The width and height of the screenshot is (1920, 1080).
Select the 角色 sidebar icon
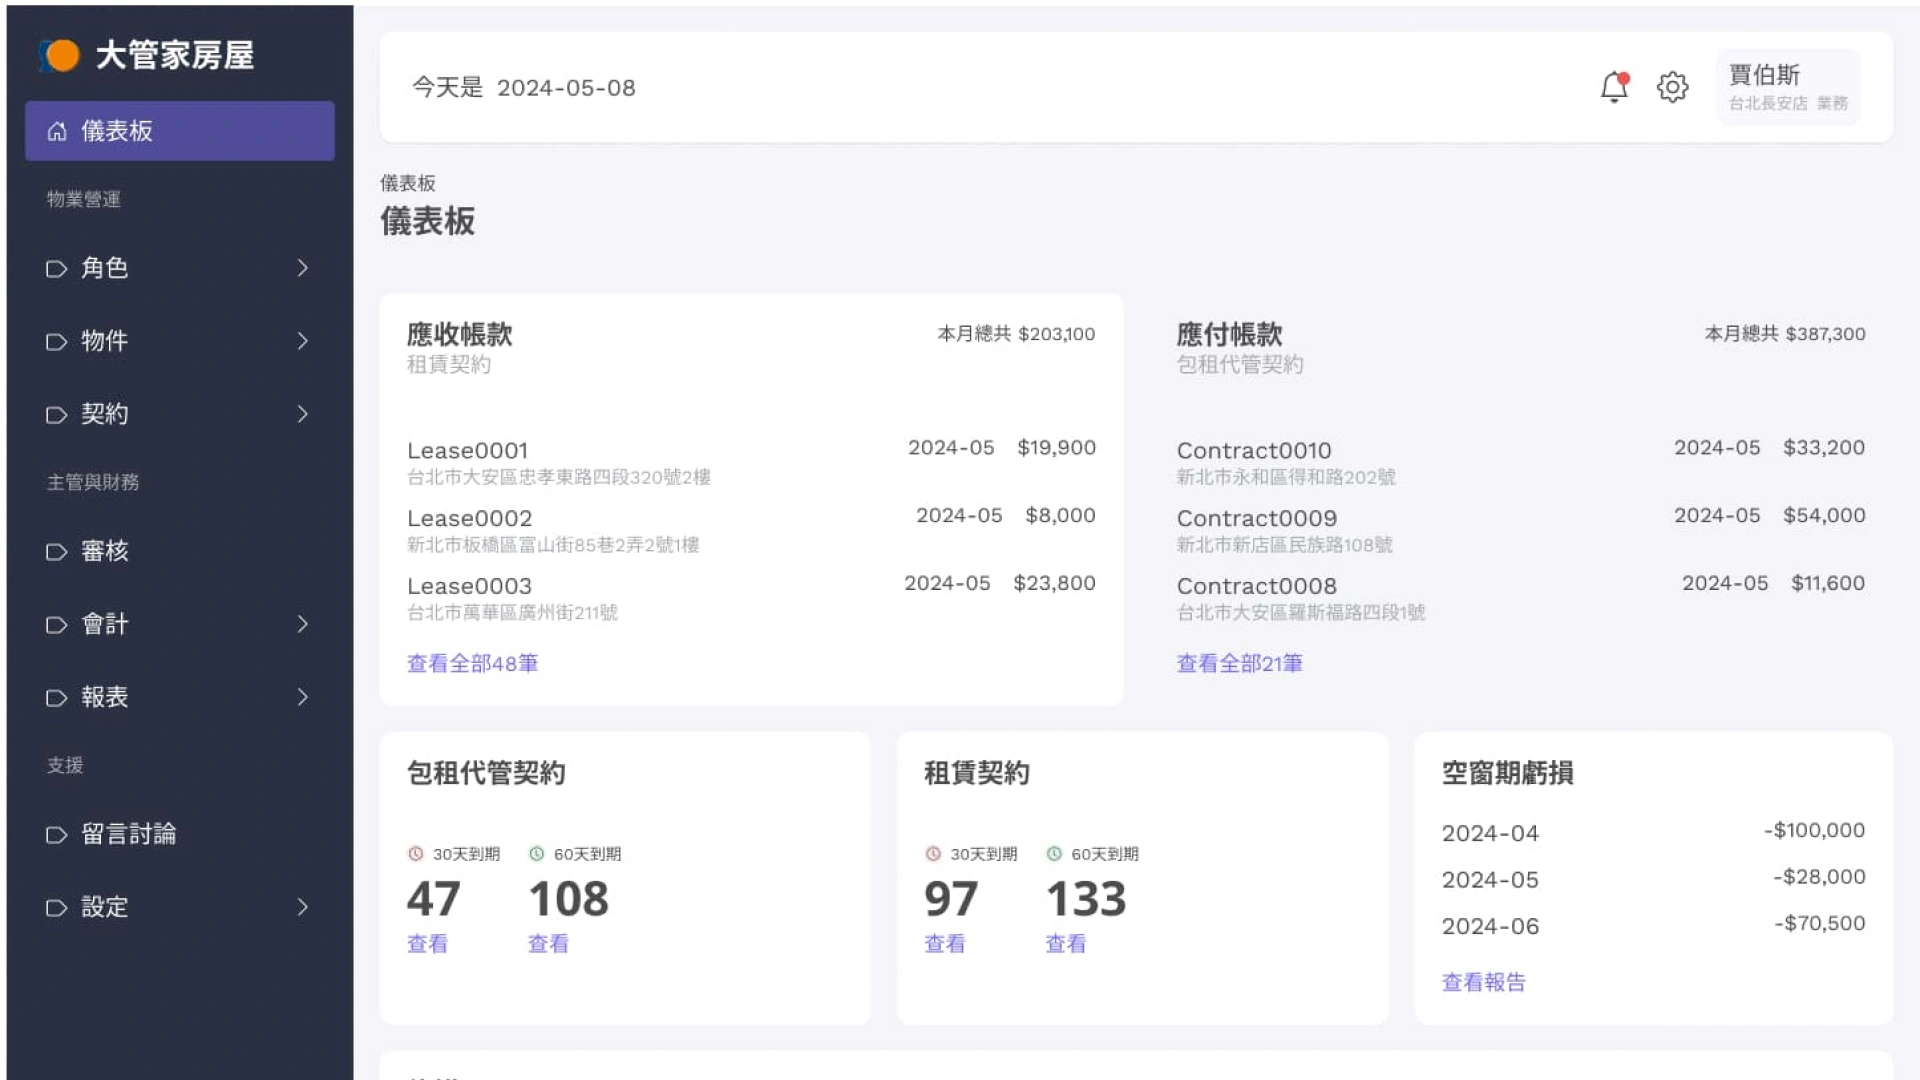[x=57, y=268]
